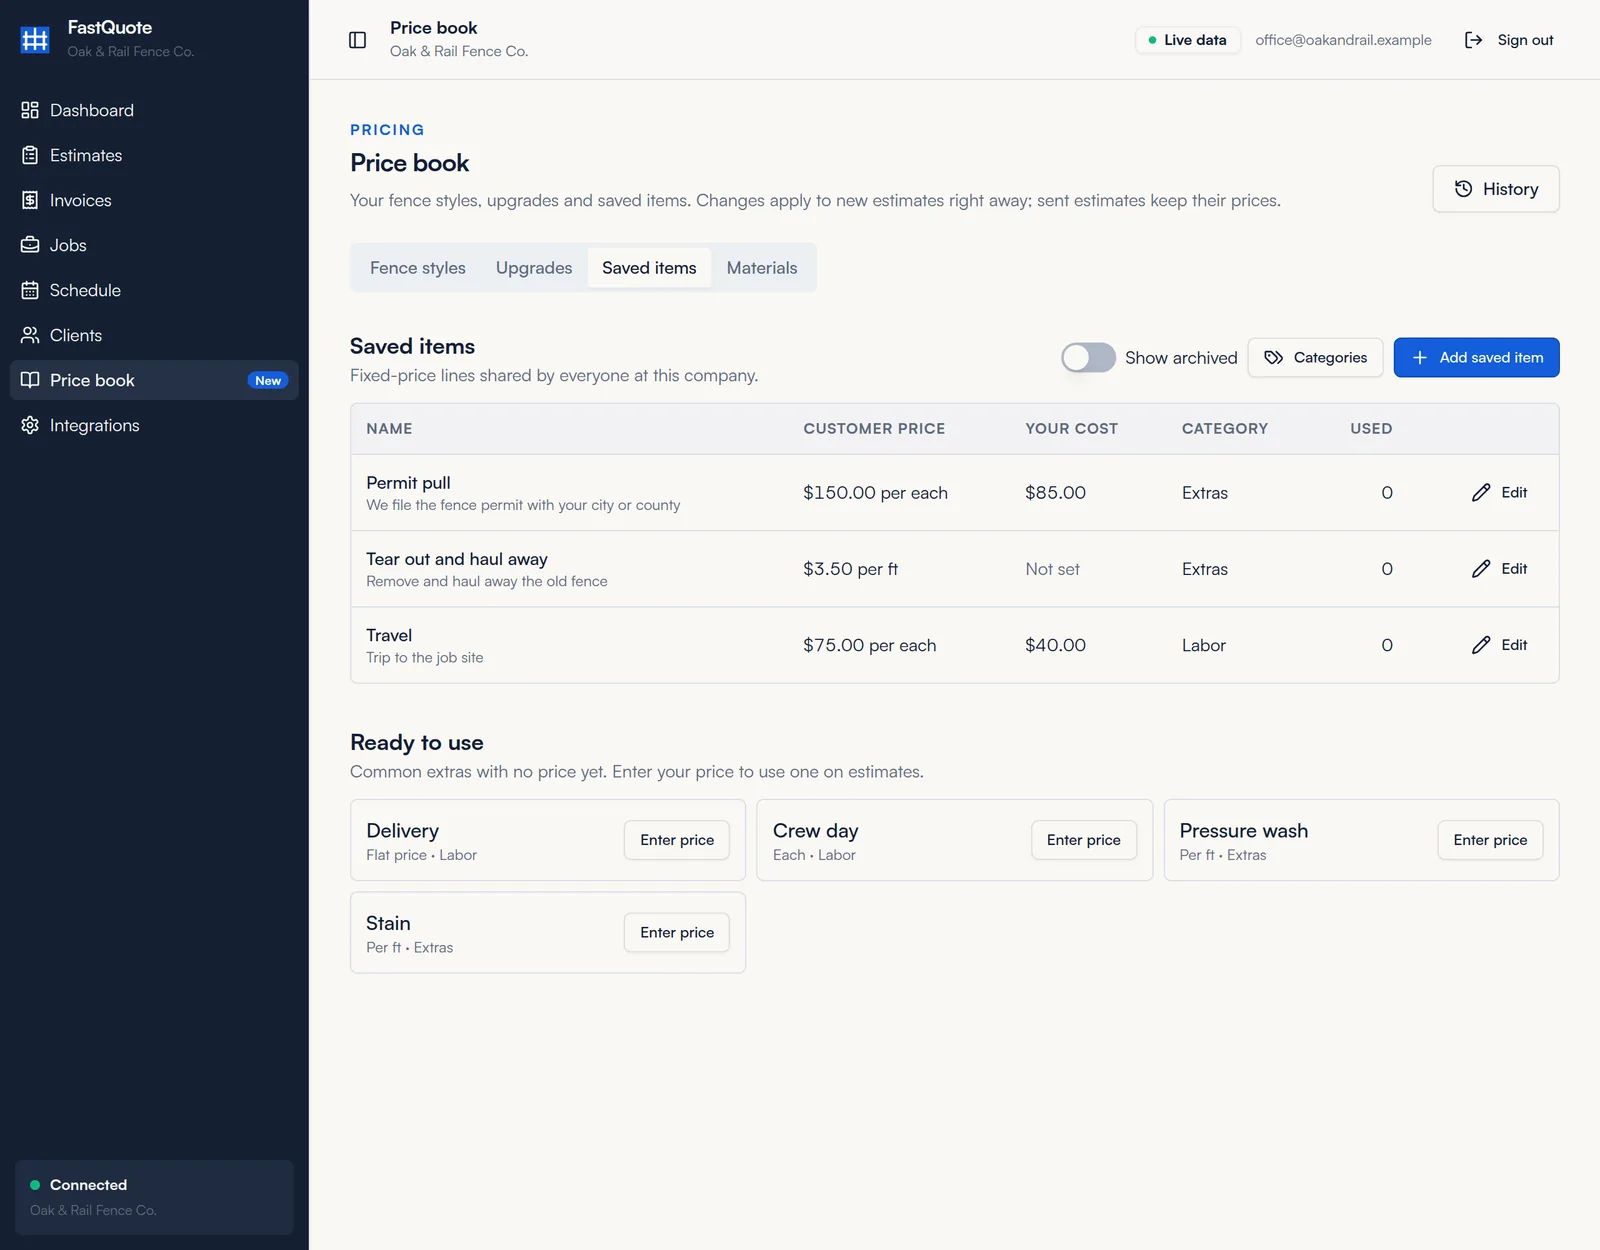
Task: Click the History clock icon
Action: (x=1463, y=189)
